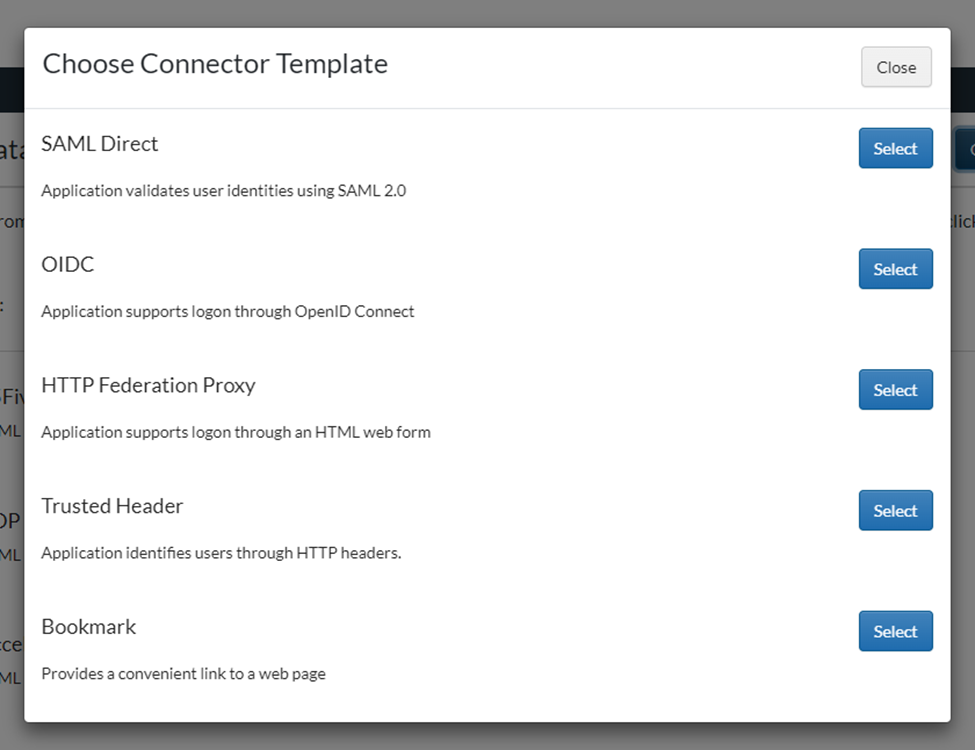Image resolution: width=975 pixels, height=750 pixels.
Task: Click the HTTP Federation Proxy heading
Action: point(148,386)
